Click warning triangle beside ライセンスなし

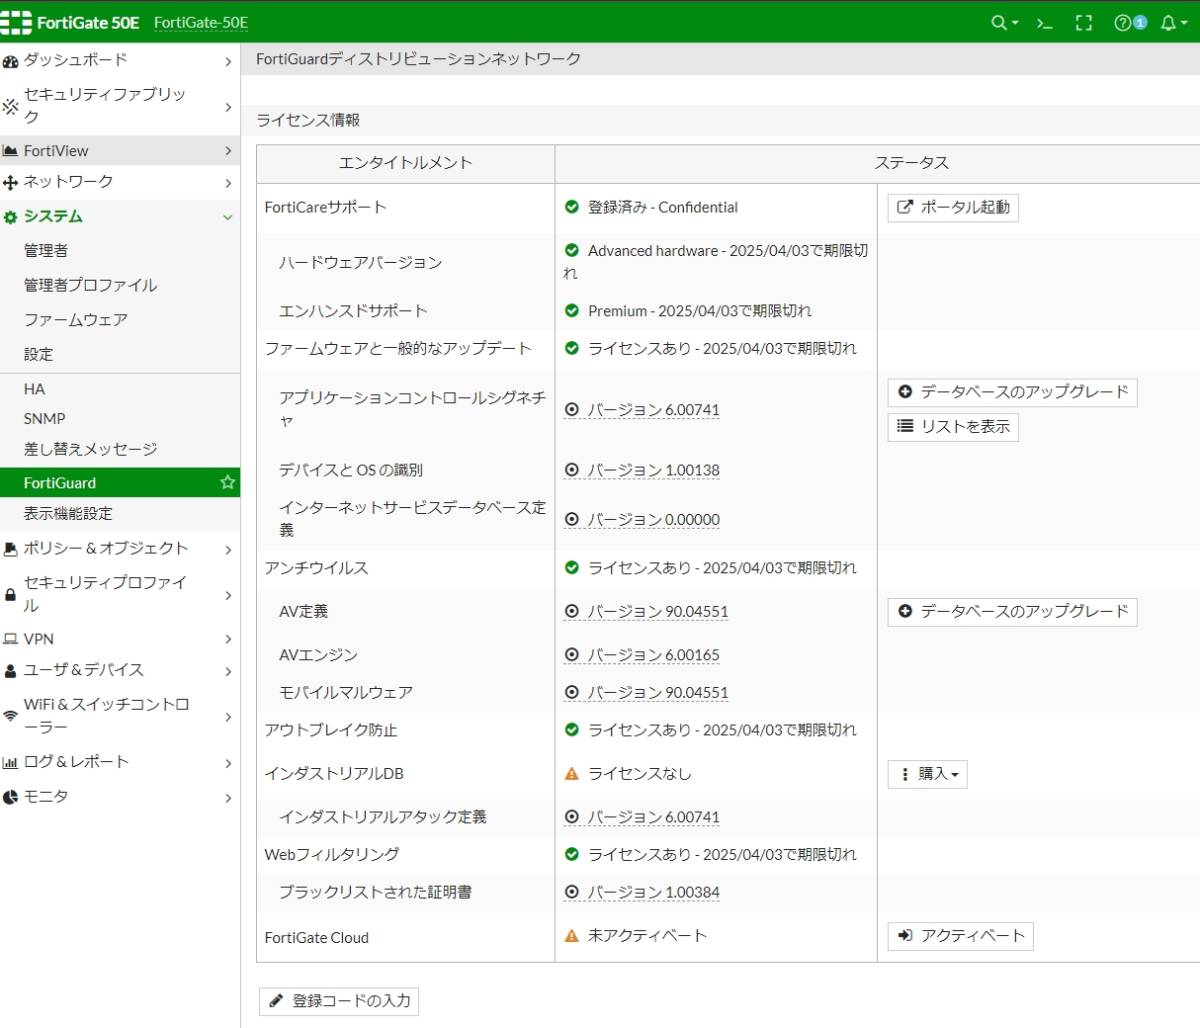tap(572, 773)
